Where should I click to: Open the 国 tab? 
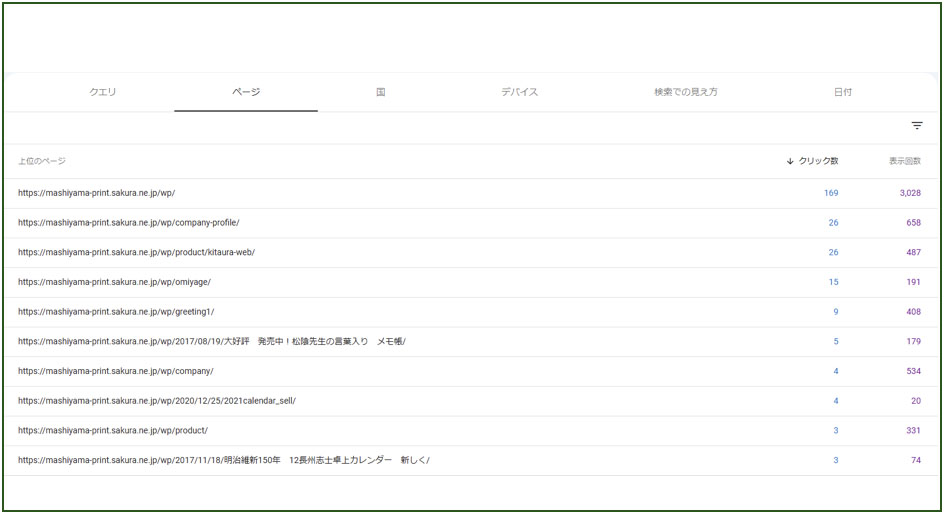tap(381, 92)
